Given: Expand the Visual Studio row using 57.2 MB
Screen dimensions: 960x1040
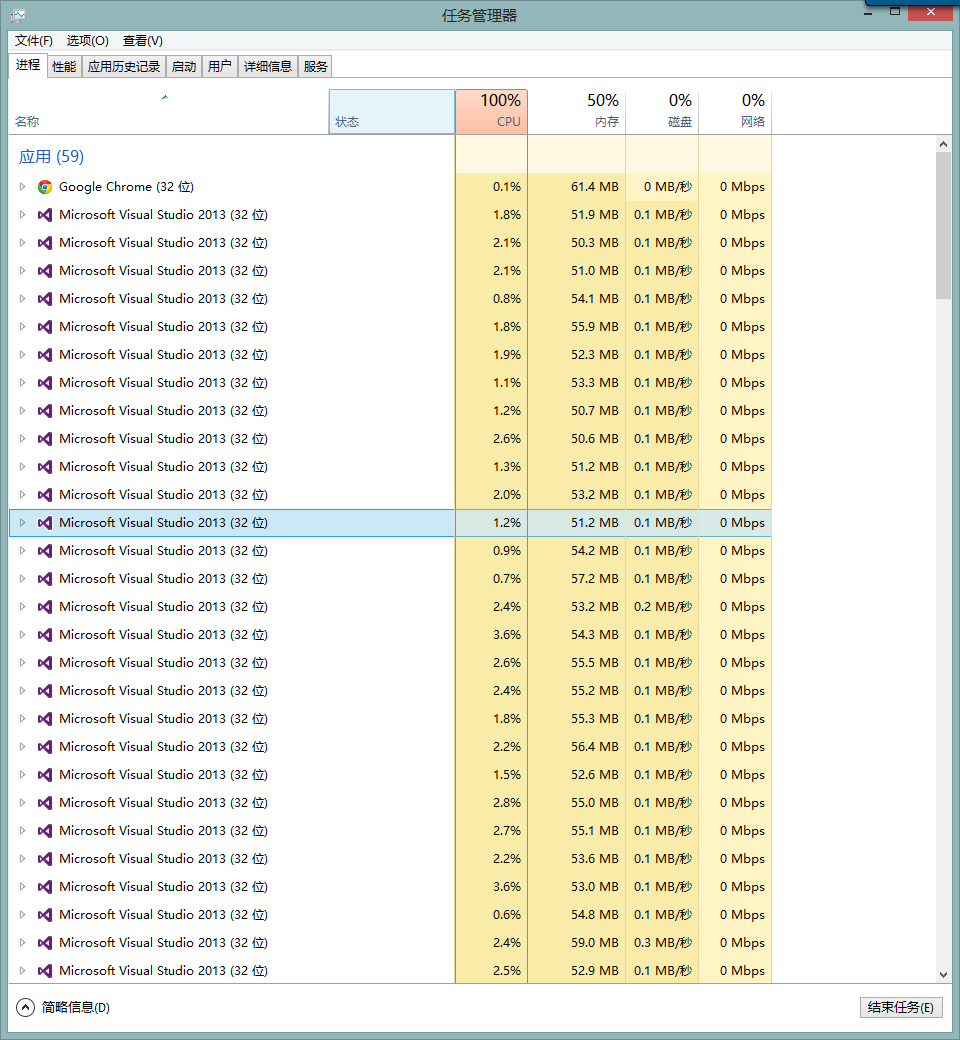Looking at the screenshot, I should click(x=22, y=578).
